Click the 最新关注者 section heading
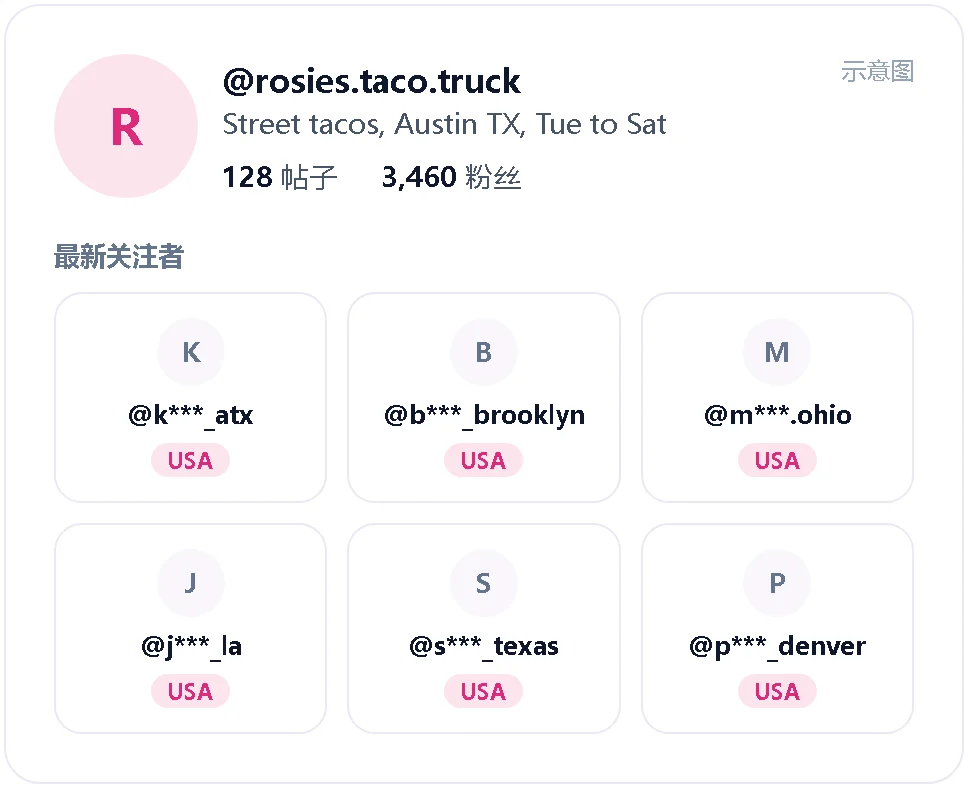Image resolution: width=968 pixels, height=788 pixels. pyautogui.click(x=119, y=256)
